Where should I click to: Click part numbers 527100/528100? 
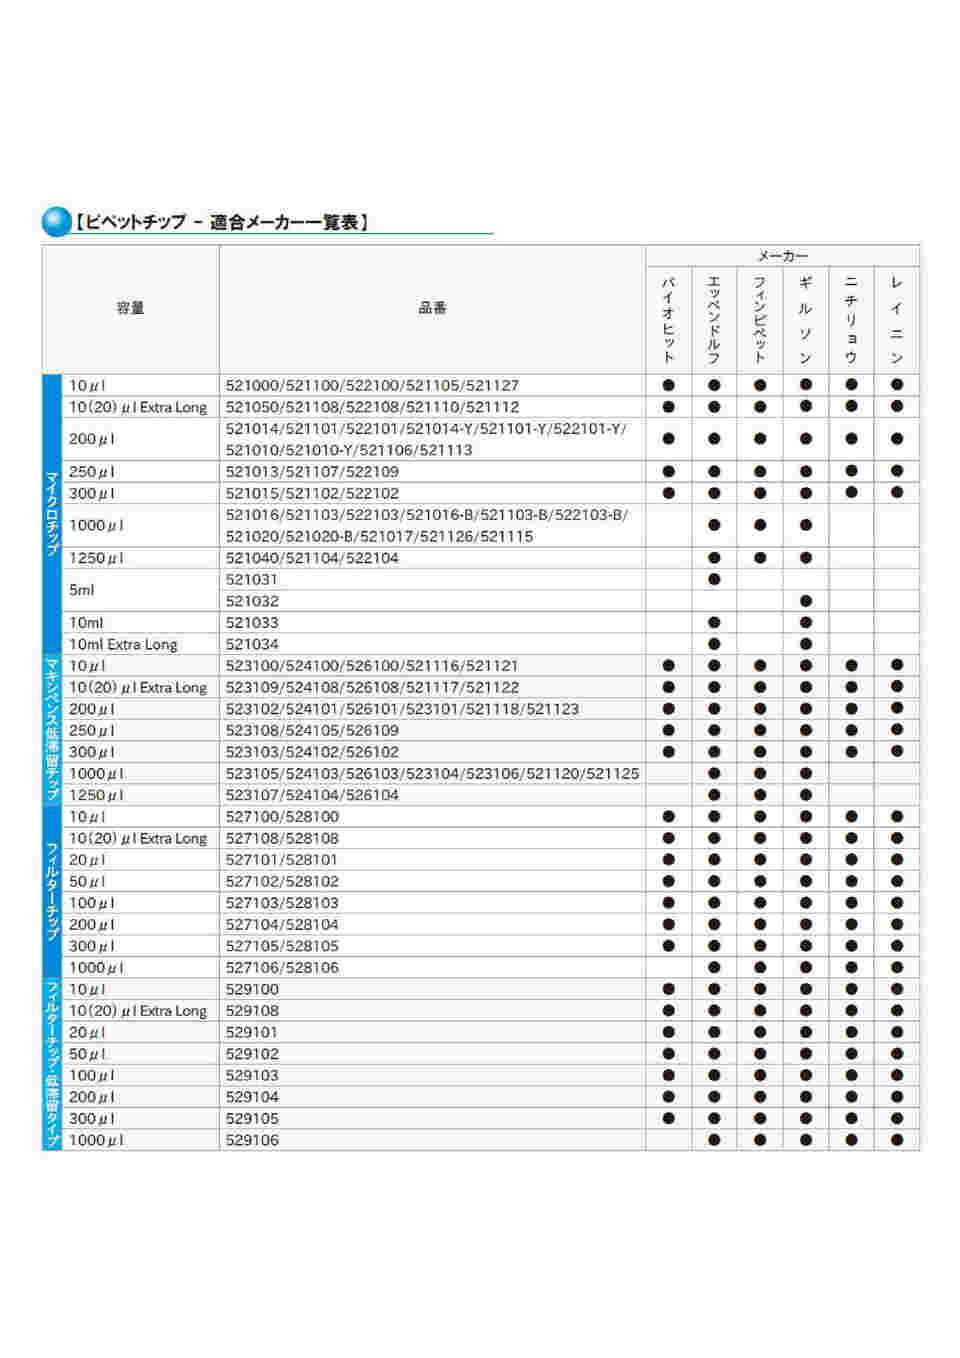point(282,816)
